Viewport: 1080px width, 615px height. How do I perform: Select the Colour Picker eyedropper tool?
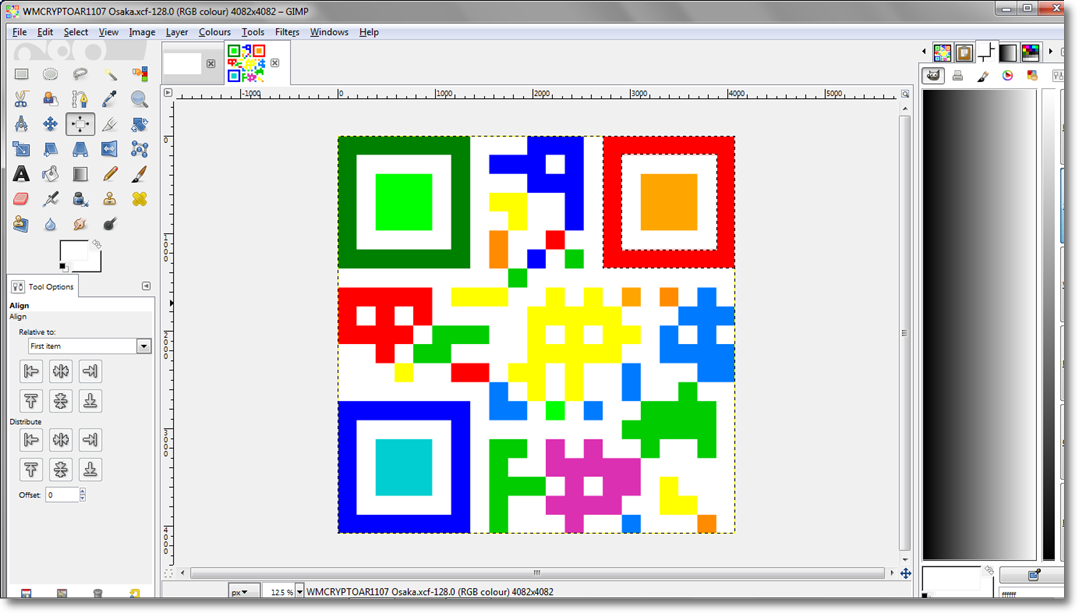click(x=110, y=99)
